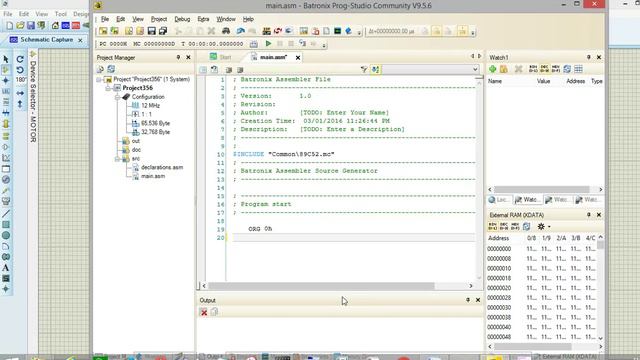Open the symbol dropdown above code editor
Viewport: 640px width, 360px height.
[475, 69]
